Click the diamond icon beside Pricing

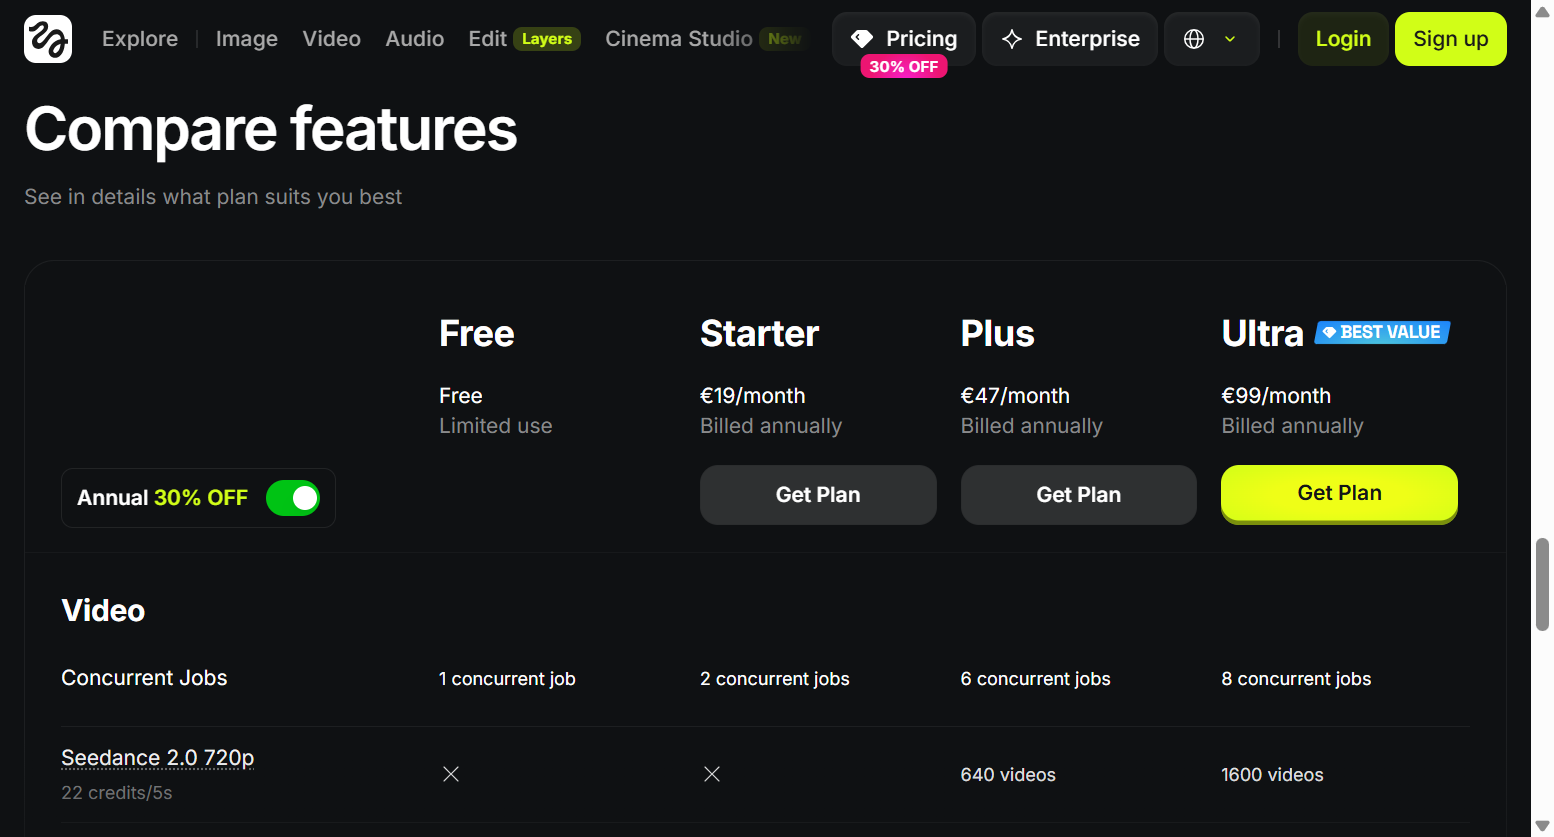pyautogui.click(x=862, y=39)
